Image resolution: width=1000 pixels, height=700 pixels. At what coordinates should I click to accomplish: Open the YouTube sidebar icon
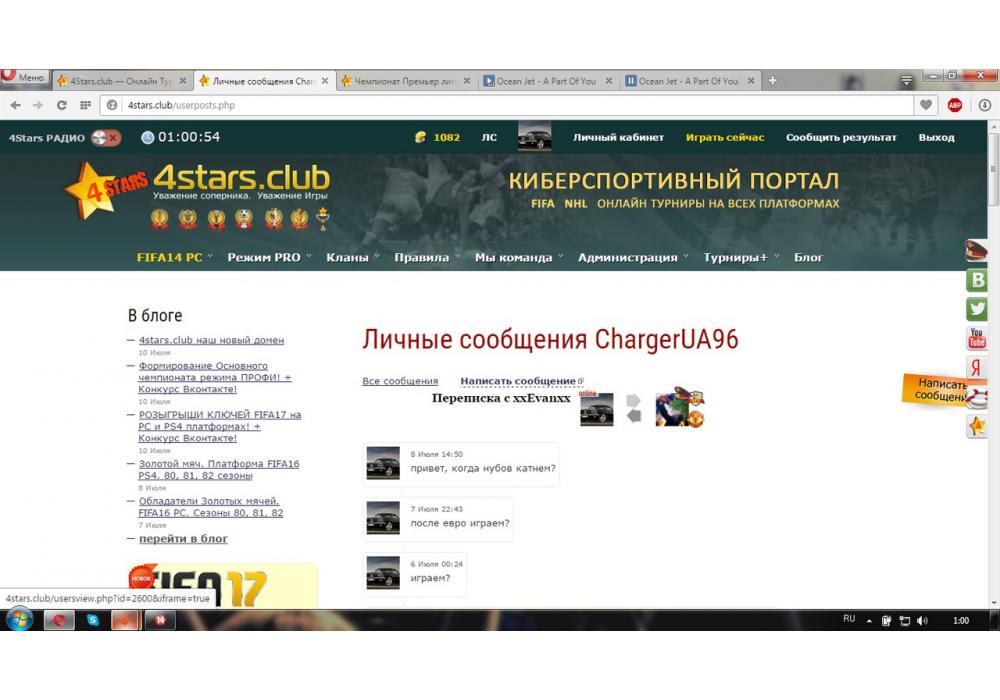click(976, 339)
